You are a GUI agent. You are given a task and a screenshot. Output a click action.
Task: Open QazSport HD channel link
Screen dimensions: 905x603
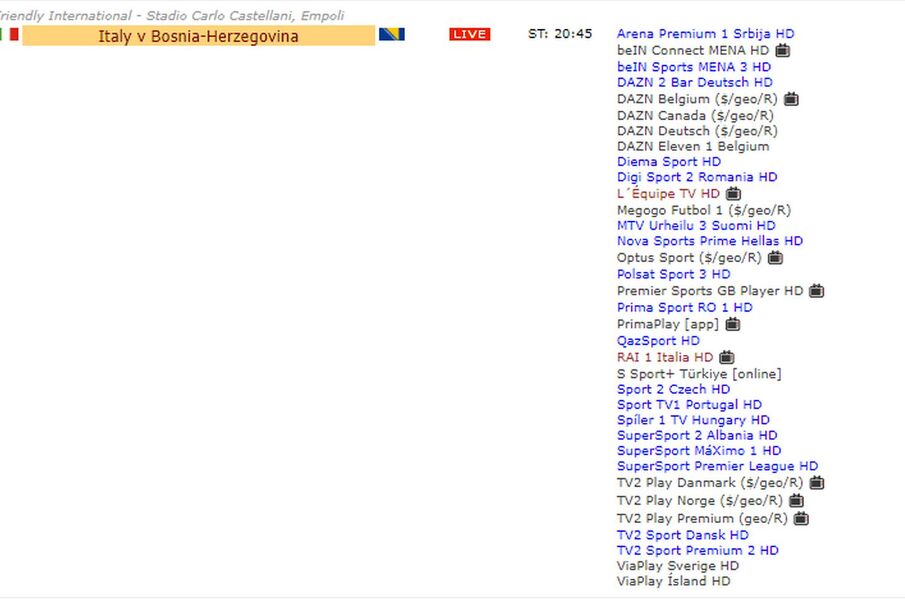coord(658,341)
